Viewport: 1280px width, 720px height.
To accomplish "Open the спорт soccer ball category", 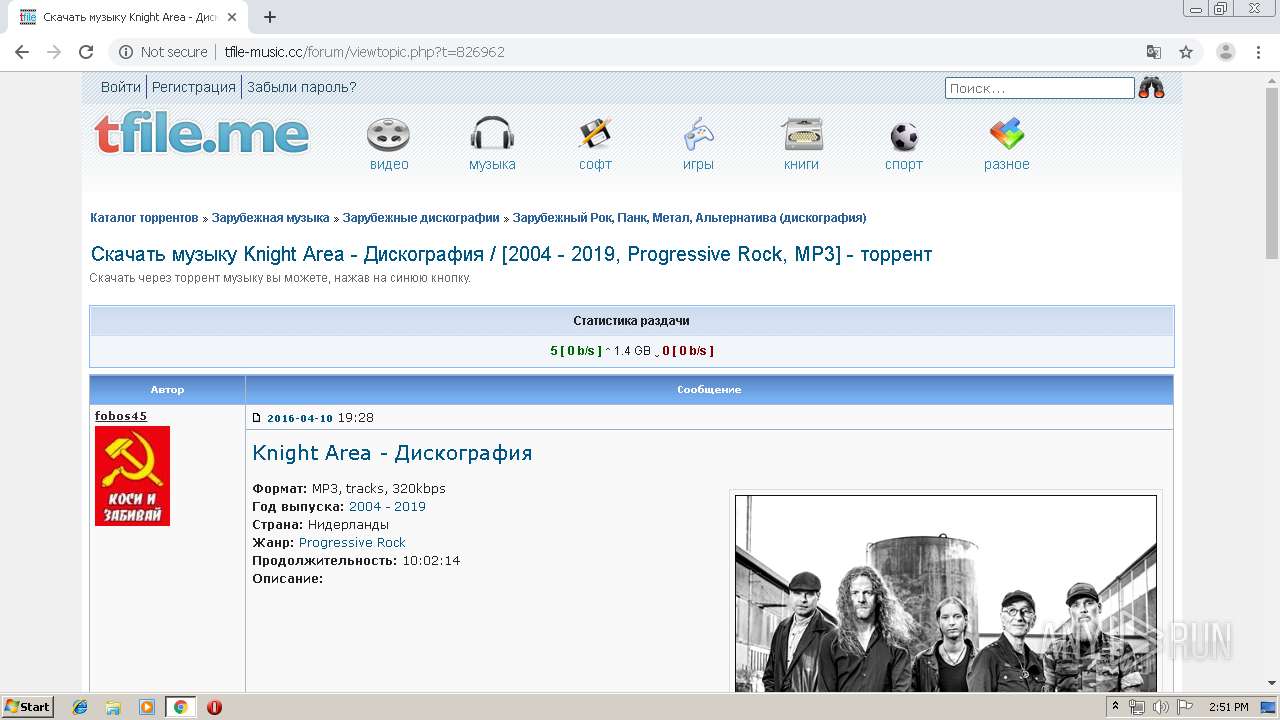I will click(904, 137).
